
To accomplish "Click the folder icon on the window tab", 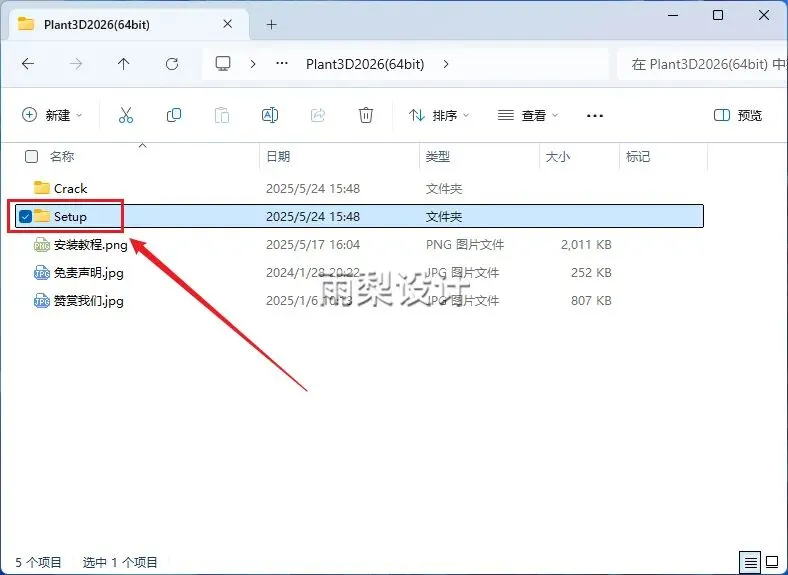I will [x=26, y=24].
